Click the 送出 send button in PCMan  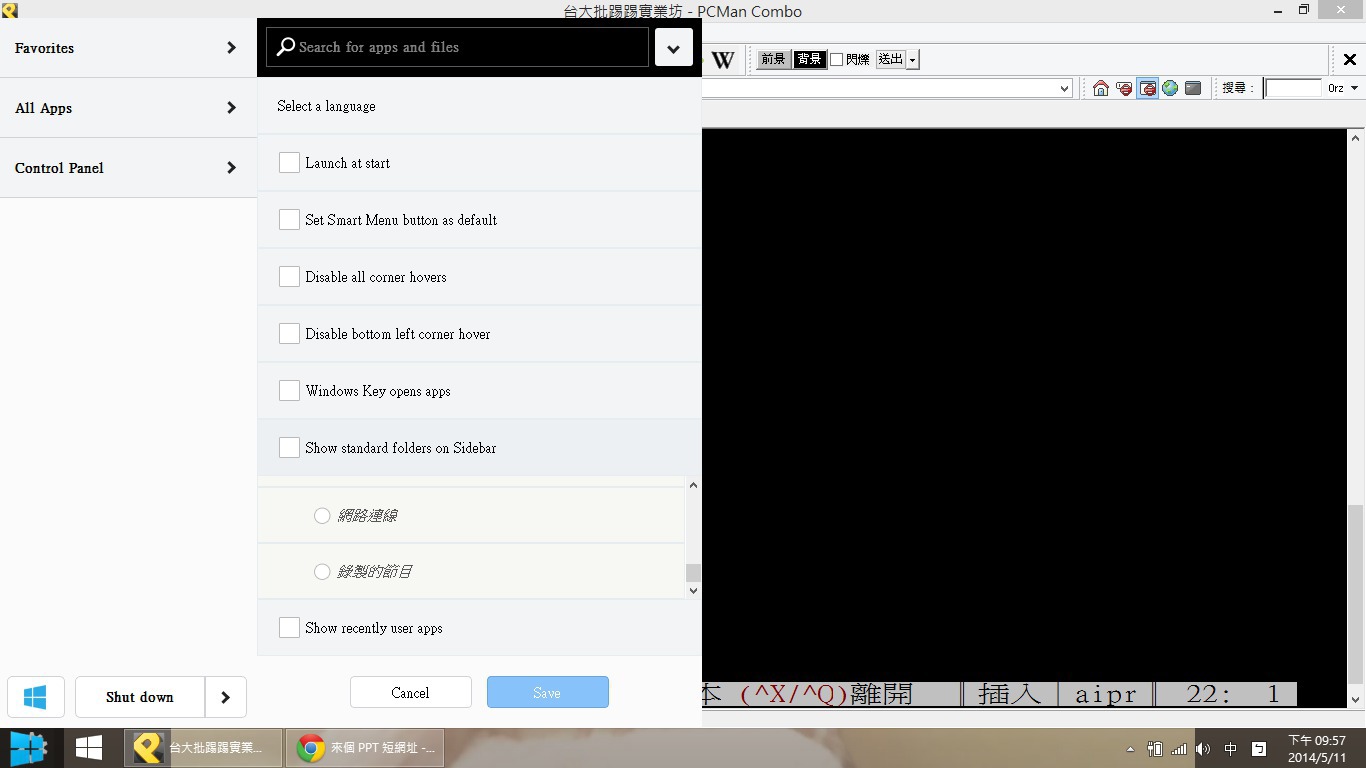click(x=891, y=59)
